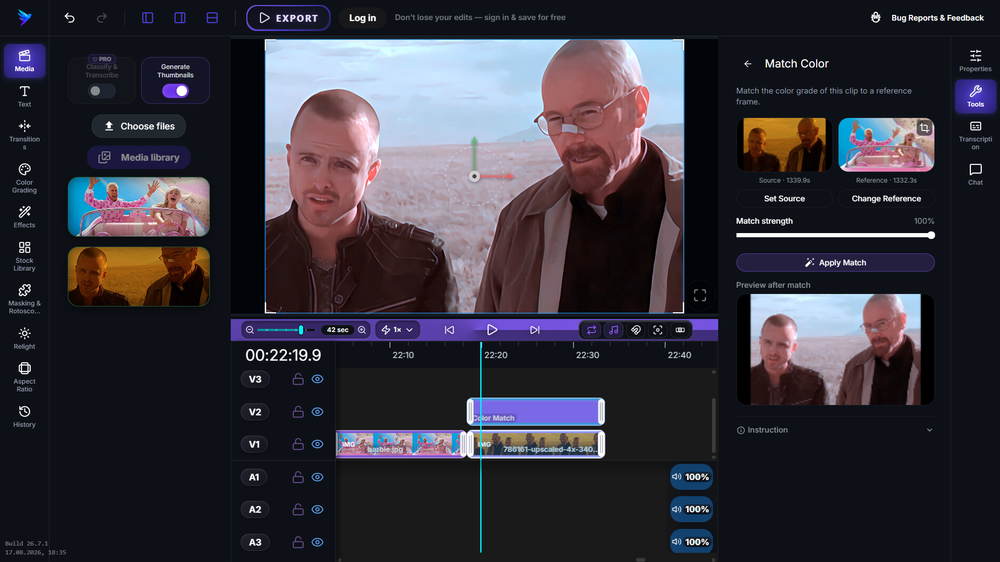Screen dimensions: 1000x562
Task: Click the focus frame icon in timeline toolbar
Action: 658,330
